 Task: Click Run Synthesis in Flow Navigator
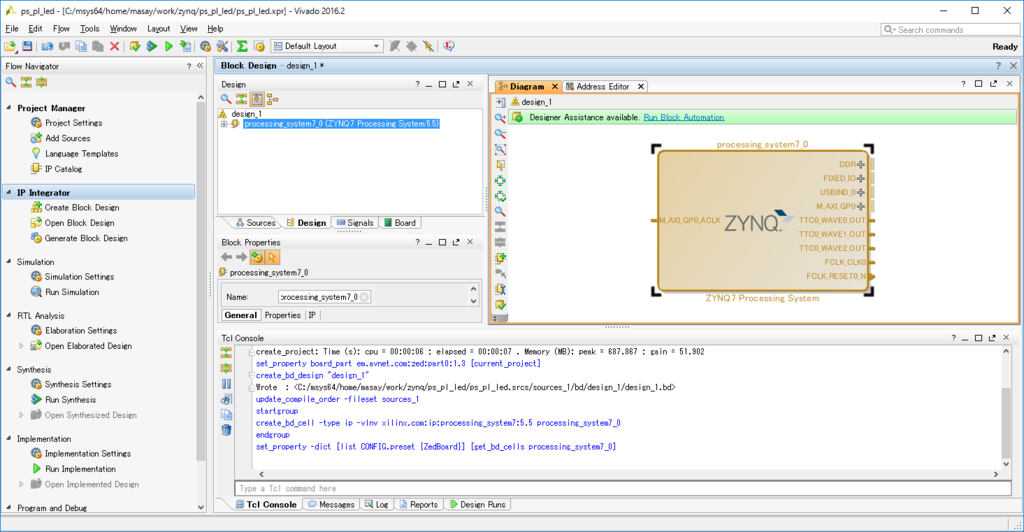(71, 399)
